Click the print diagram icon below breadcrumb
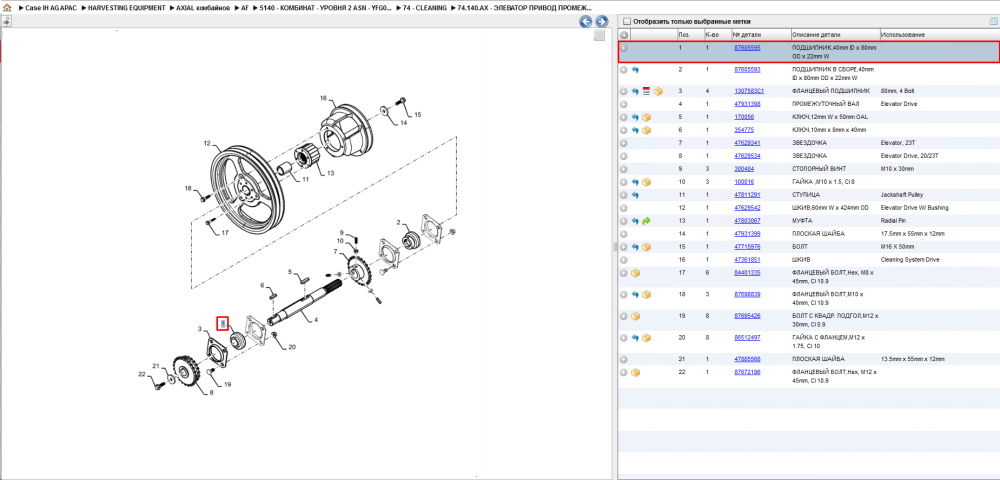The height and width of the screenshot is (480, 1000). pos(6,21)
